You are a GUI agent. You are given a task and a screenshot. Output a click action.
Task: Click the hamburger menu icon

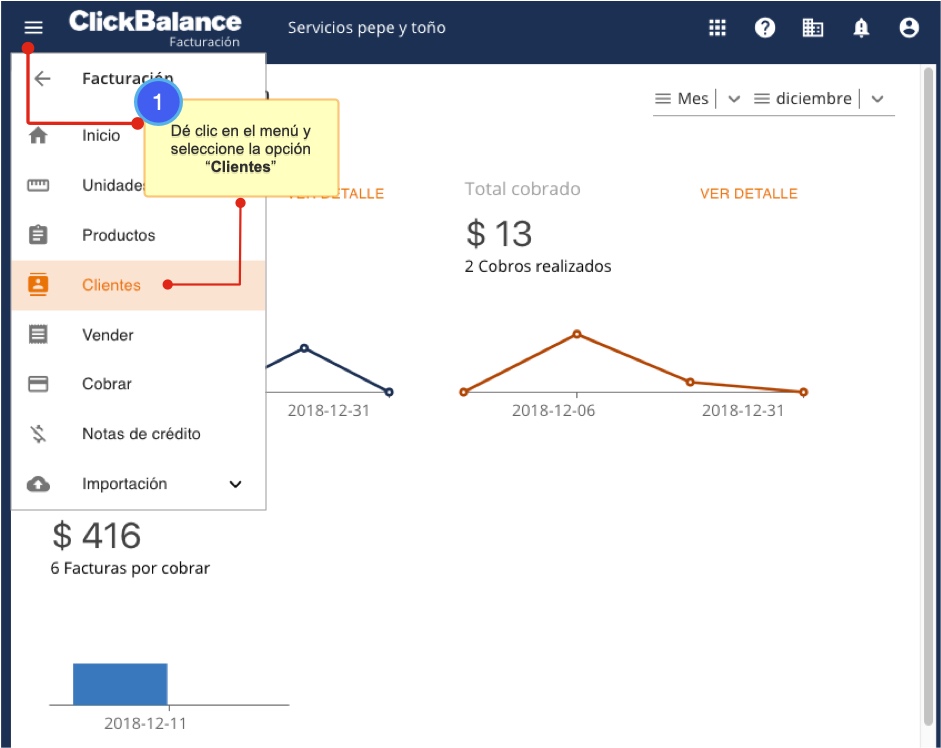click(x=34, y=28)
